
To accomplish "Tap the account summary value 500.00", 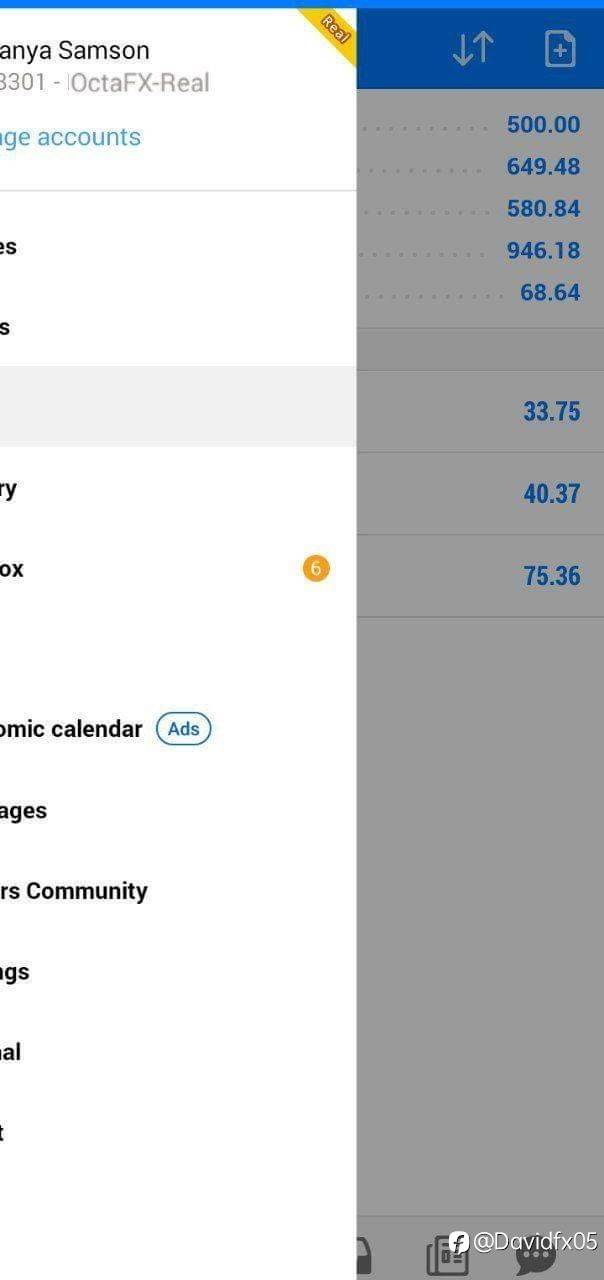I will 543,125.
